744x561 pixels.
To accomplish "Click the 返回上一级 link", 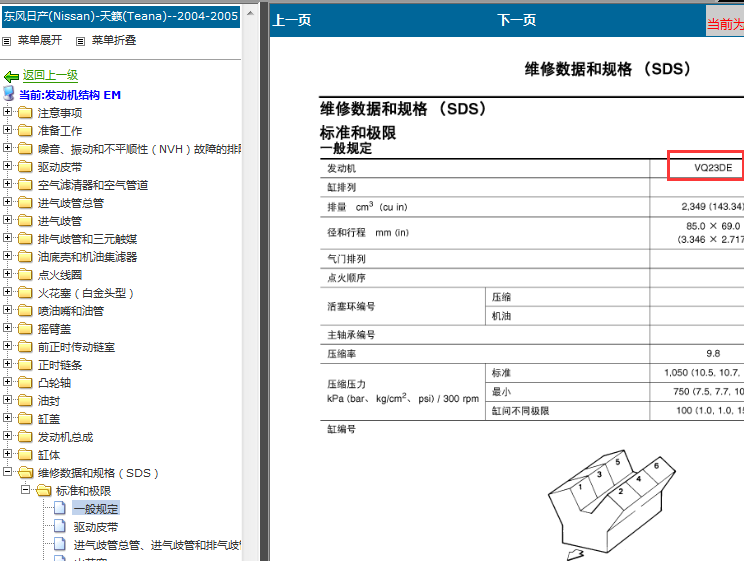I will tap(50, 75).
